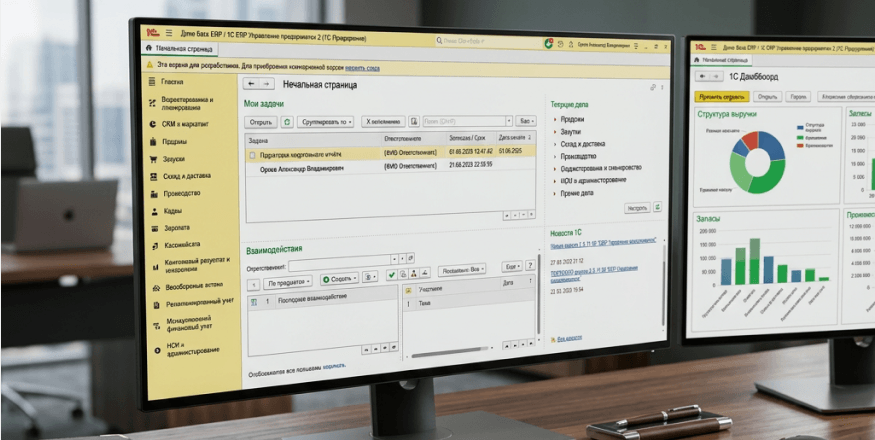The height and width of the screenshot is (440, 875).
Task: Click the open-form icon beside responsible field
Action: [x=410, y=258]
